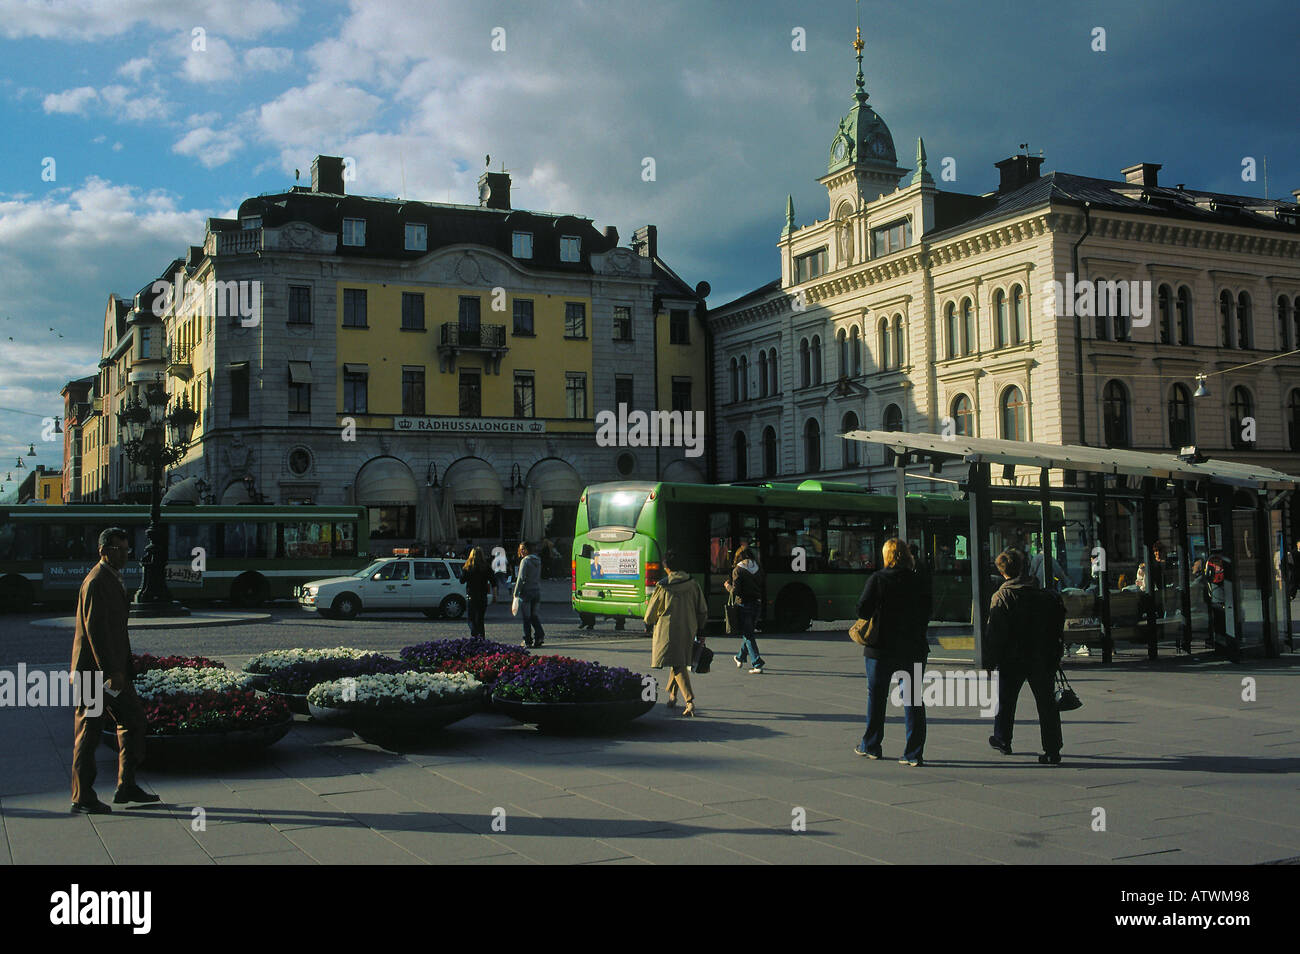
Task: Click the woman in beige coat
Action: pos(677,632)
